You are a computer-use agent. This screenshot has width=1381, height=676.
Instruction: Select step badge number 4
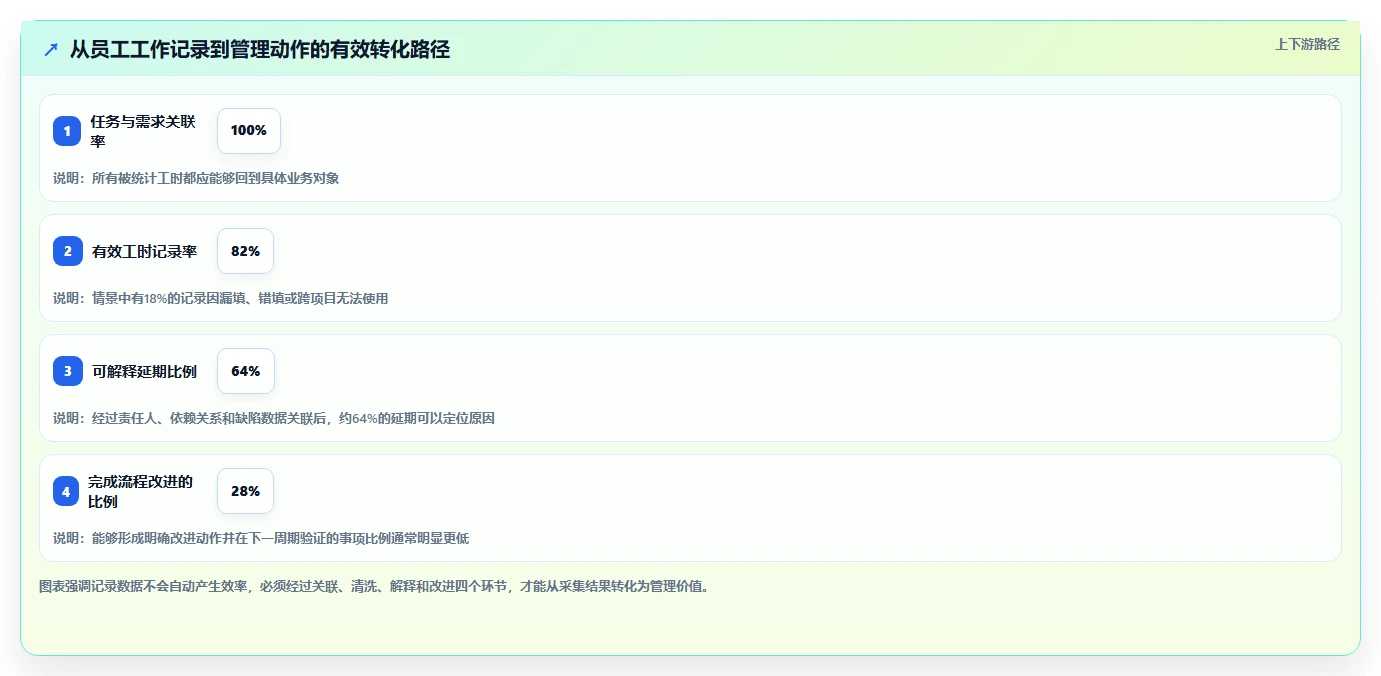66,491
